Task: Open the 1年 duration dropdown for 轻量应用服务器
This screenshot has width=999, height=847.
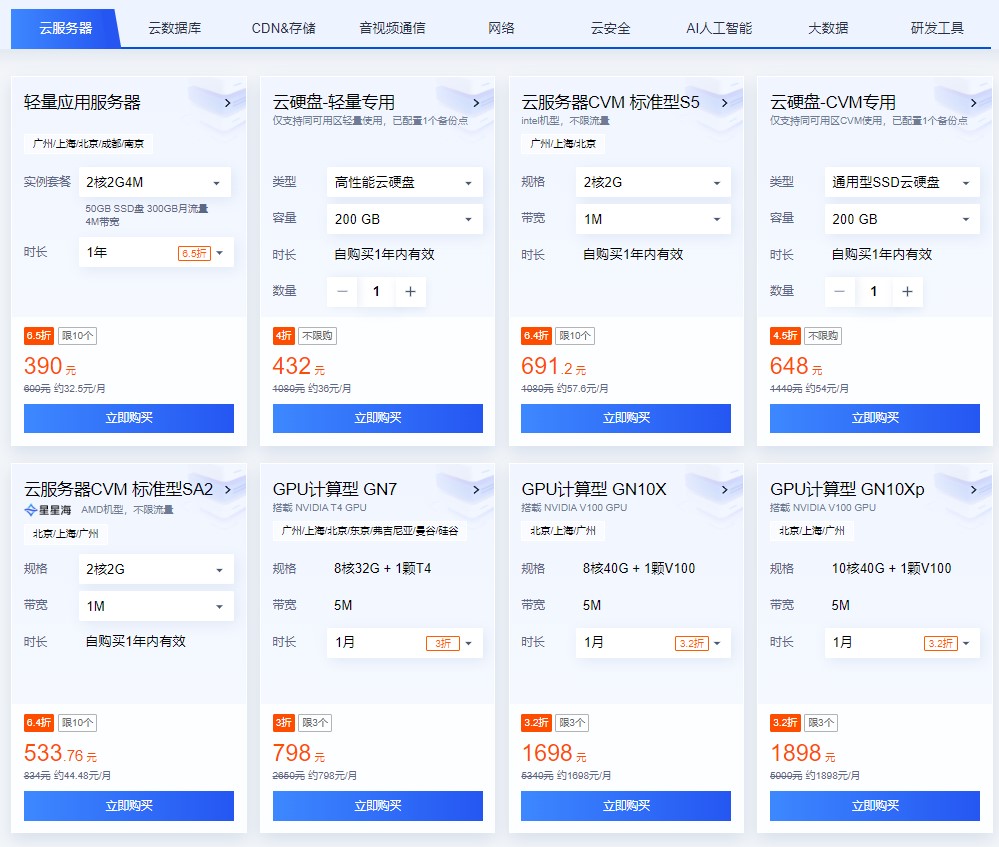Action: coord(156,252)
